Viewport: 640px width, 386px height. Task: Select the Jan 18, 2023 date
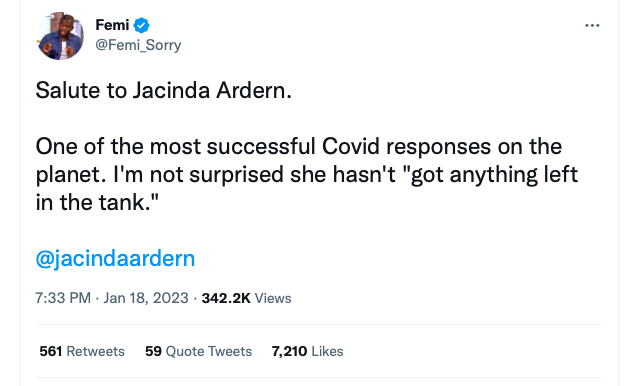146,298
